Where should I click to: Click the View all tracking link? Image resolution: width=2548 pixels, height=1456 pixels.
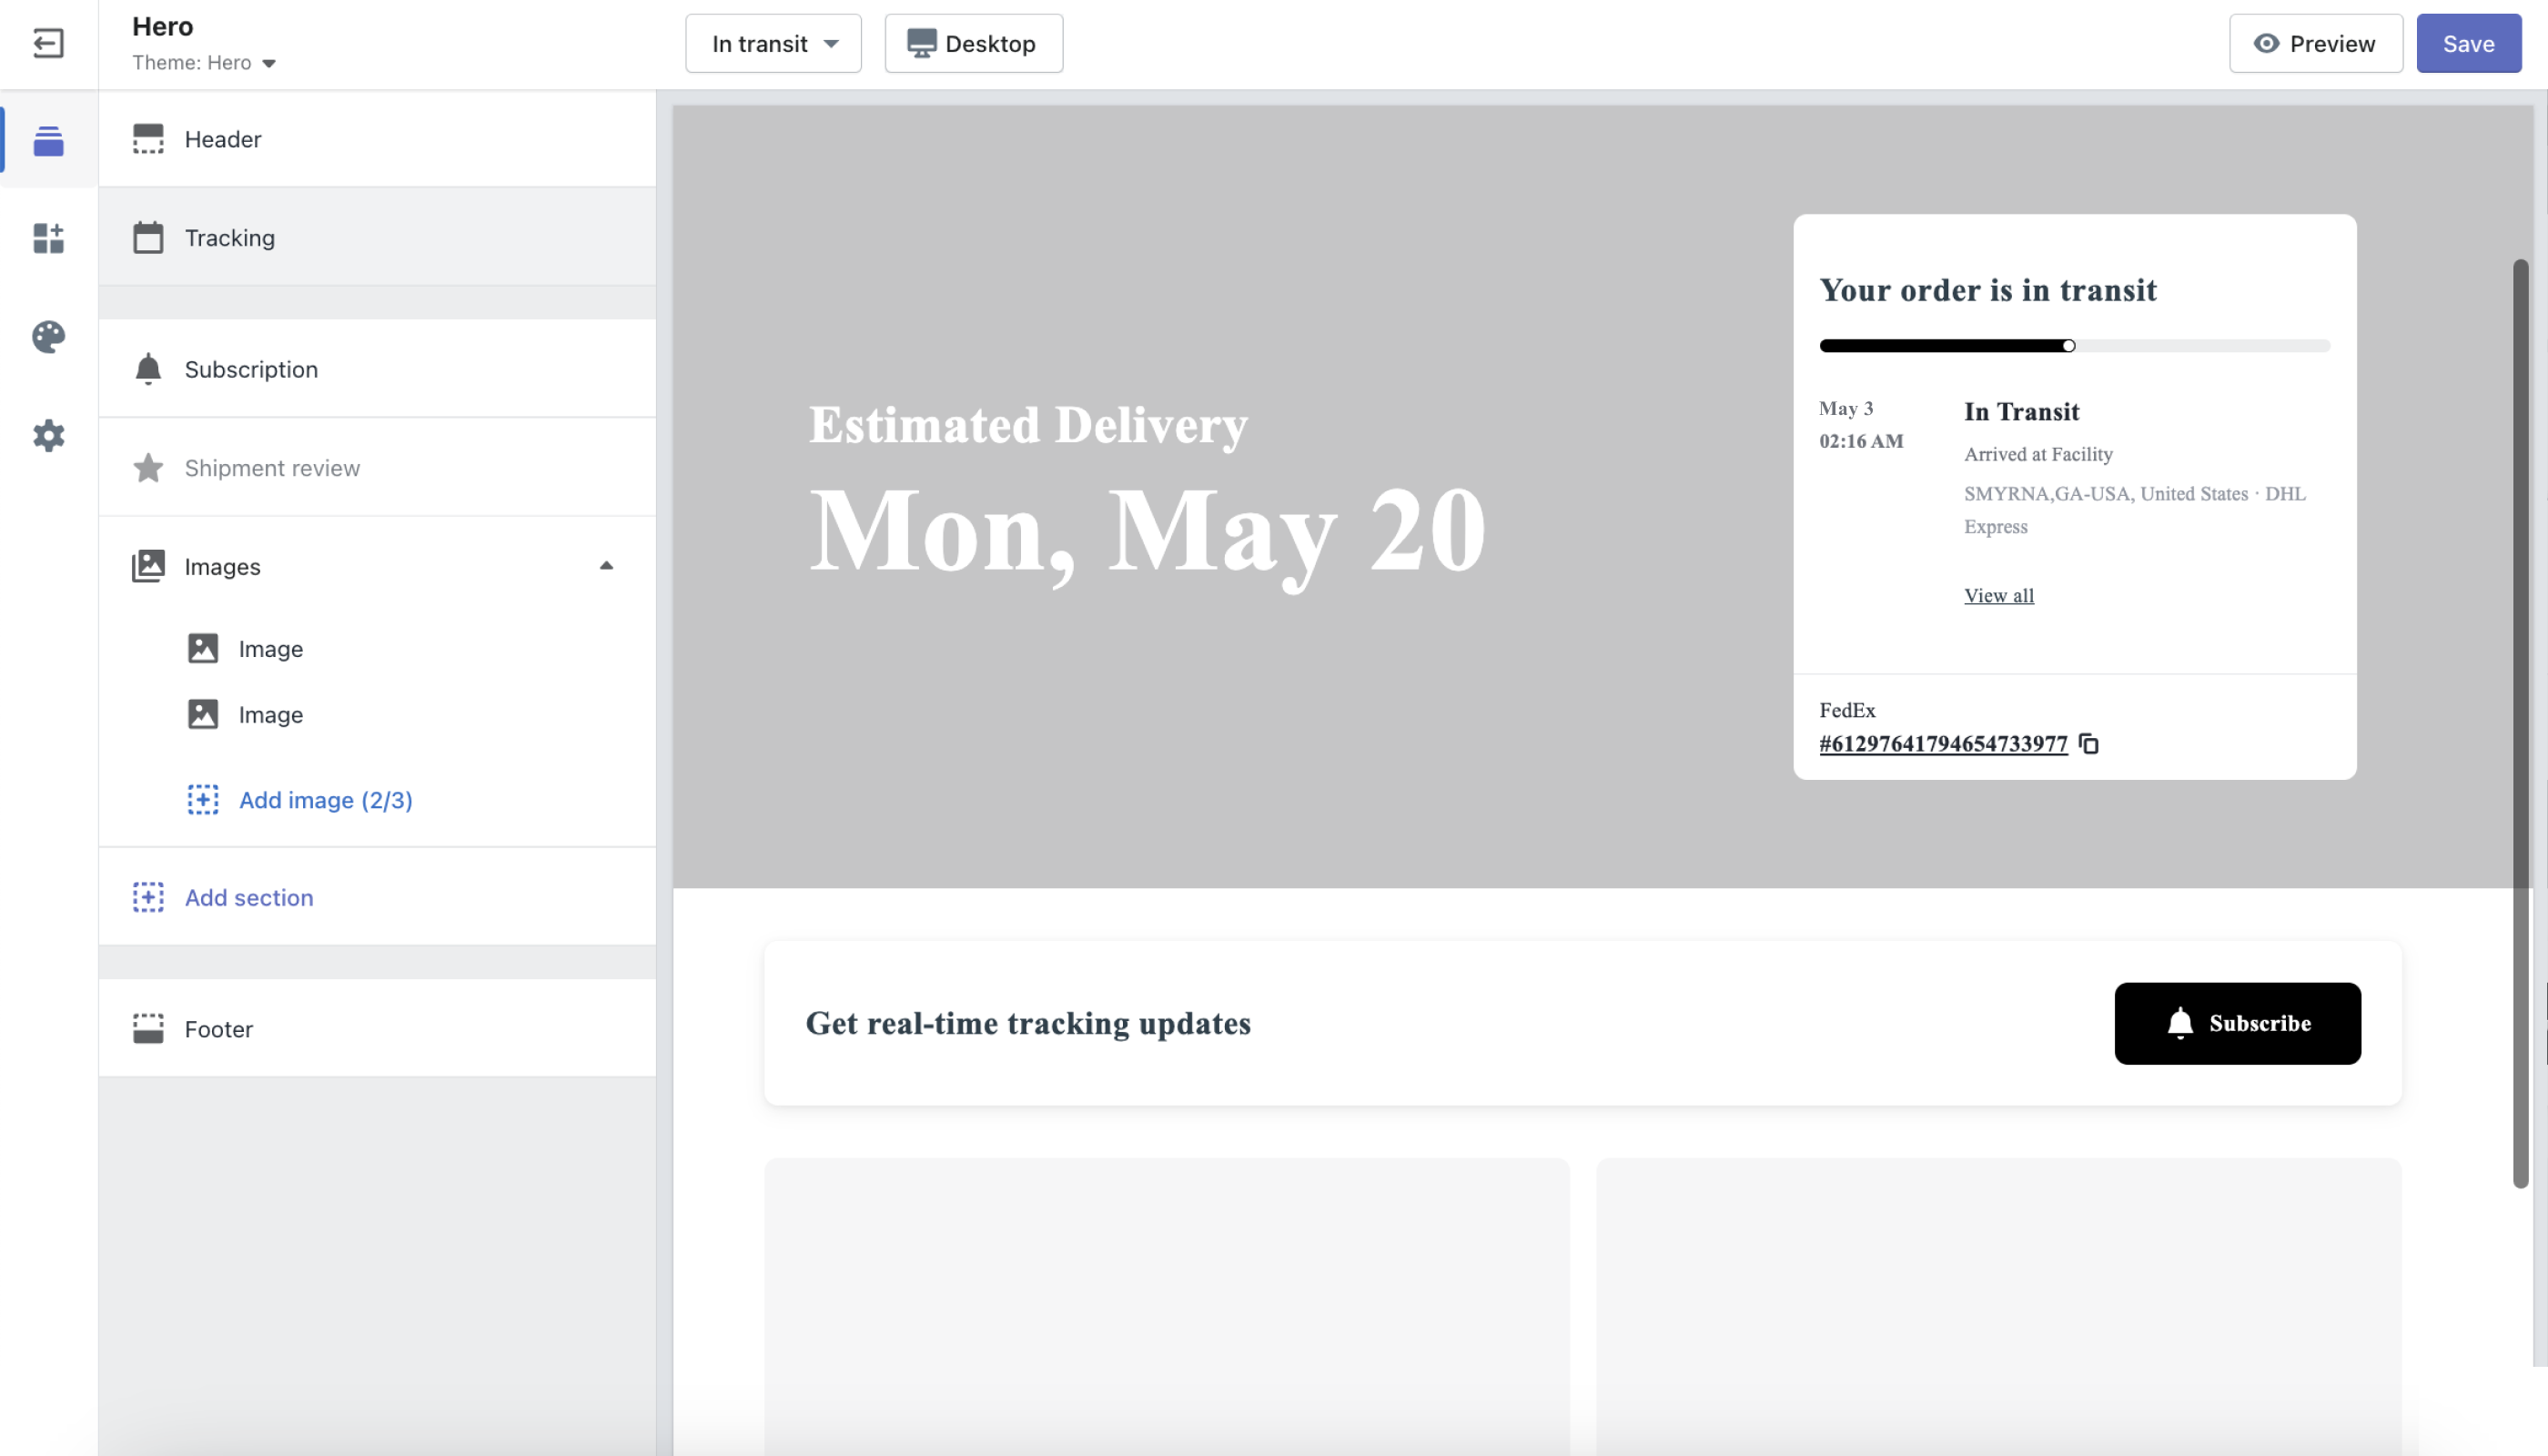pos(1998,595)
